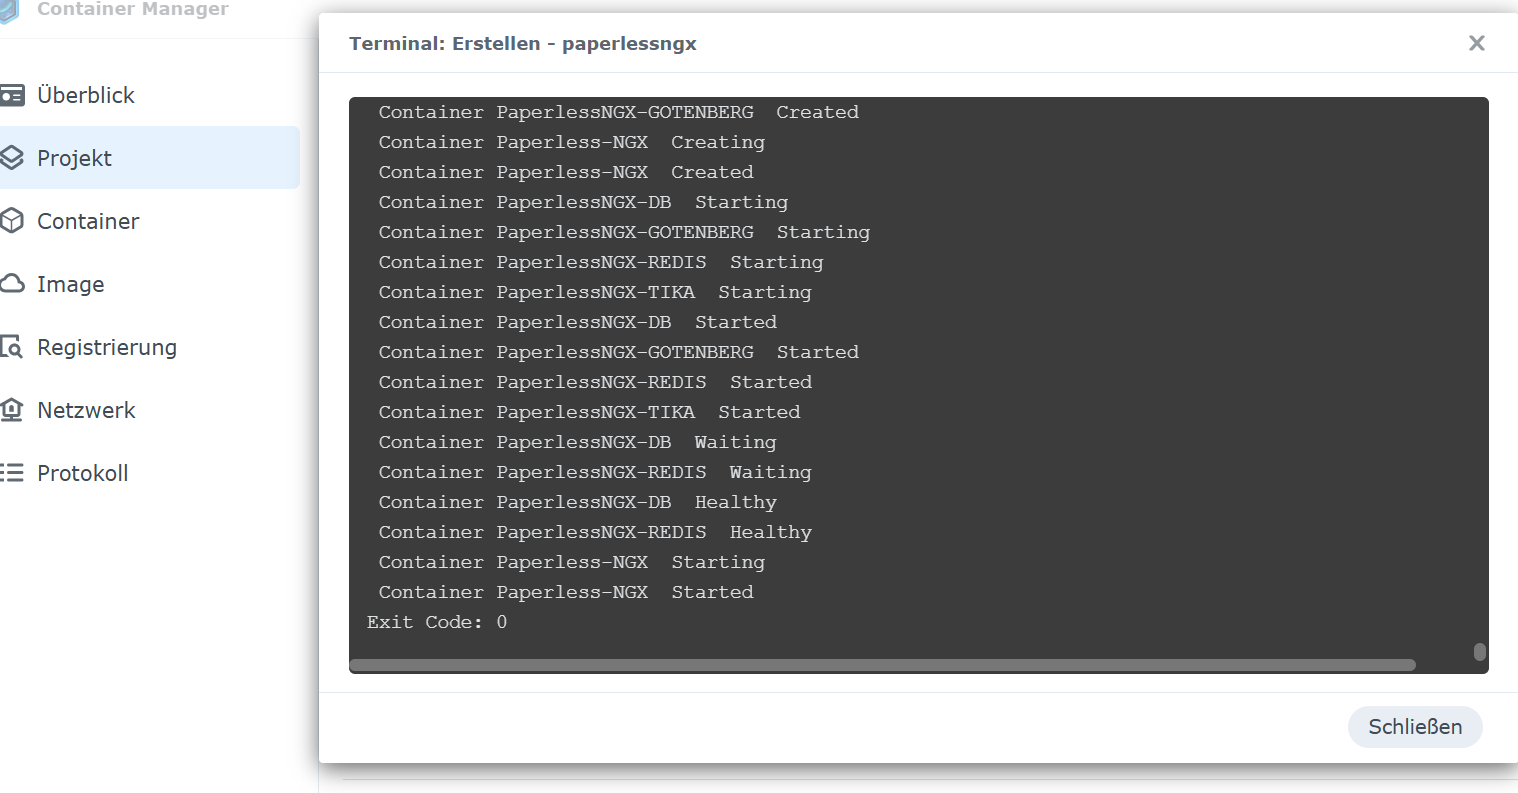Click the Projekt layers icon

[x=11, y=158]
